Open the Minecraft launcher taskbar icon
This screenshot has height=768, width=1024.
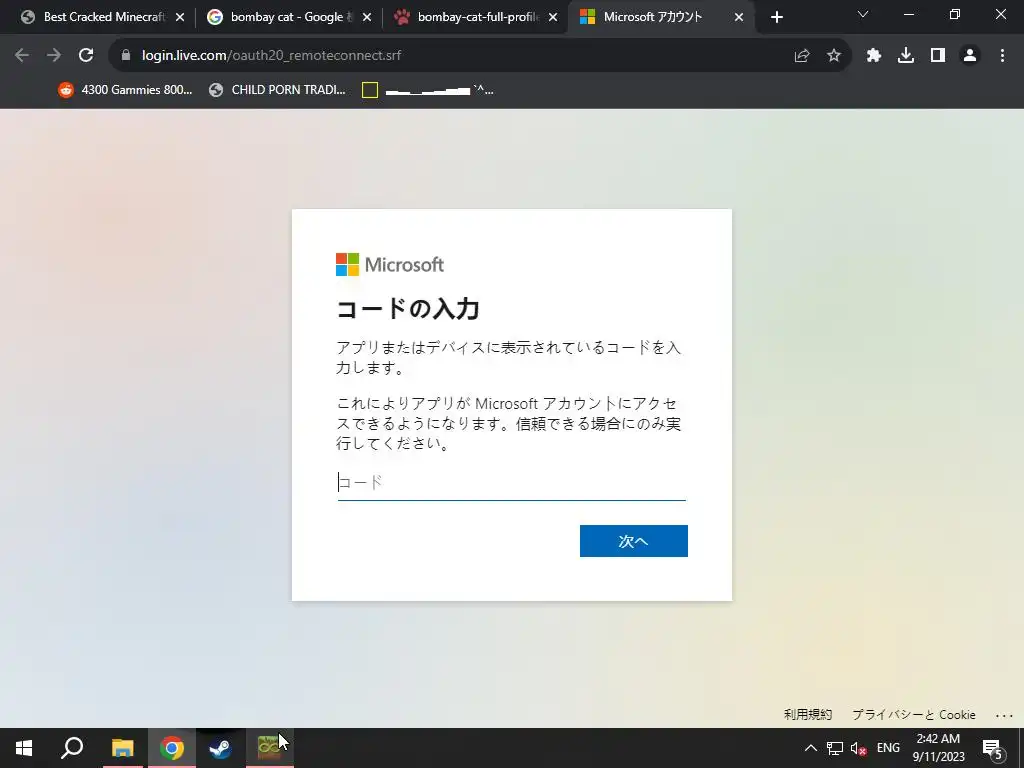click(269, 748)
